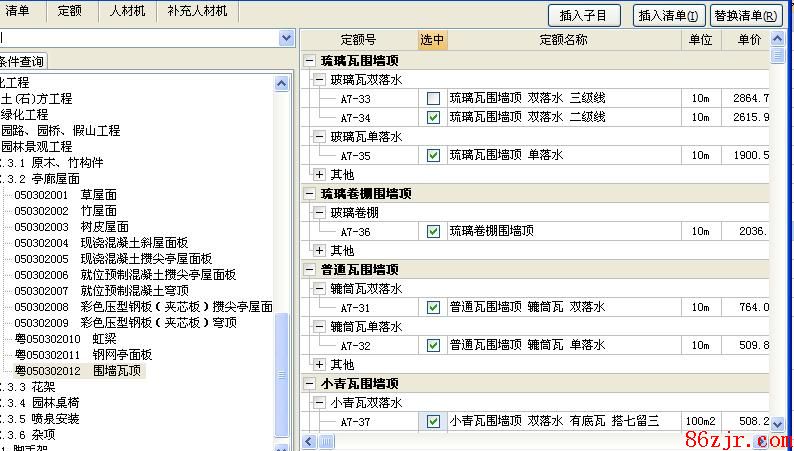Collapse the 玻璃瓦单落水 subgroup
Viewport: 794px width, 451px height.
click(319, 137)
